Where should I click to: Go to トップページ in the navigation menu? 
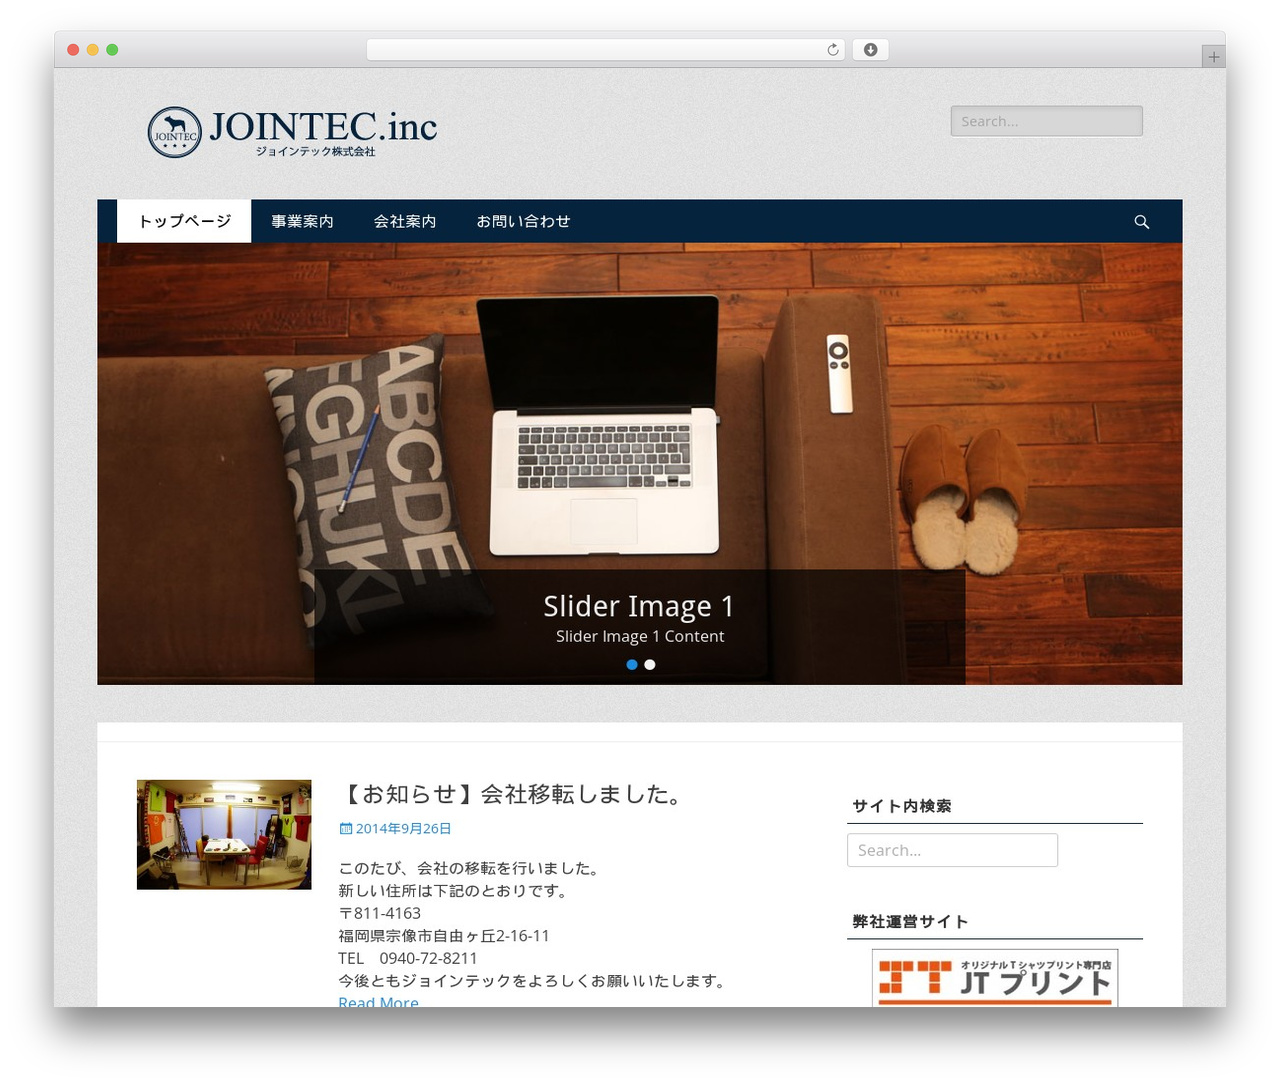point(184,221)
